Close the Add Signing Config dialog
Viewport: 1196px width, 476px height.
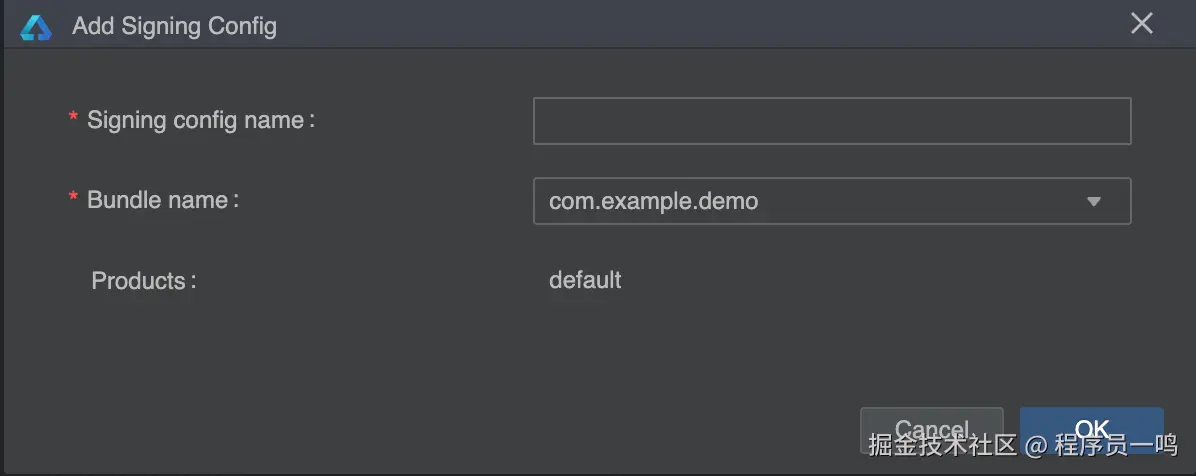[1142, 24]
